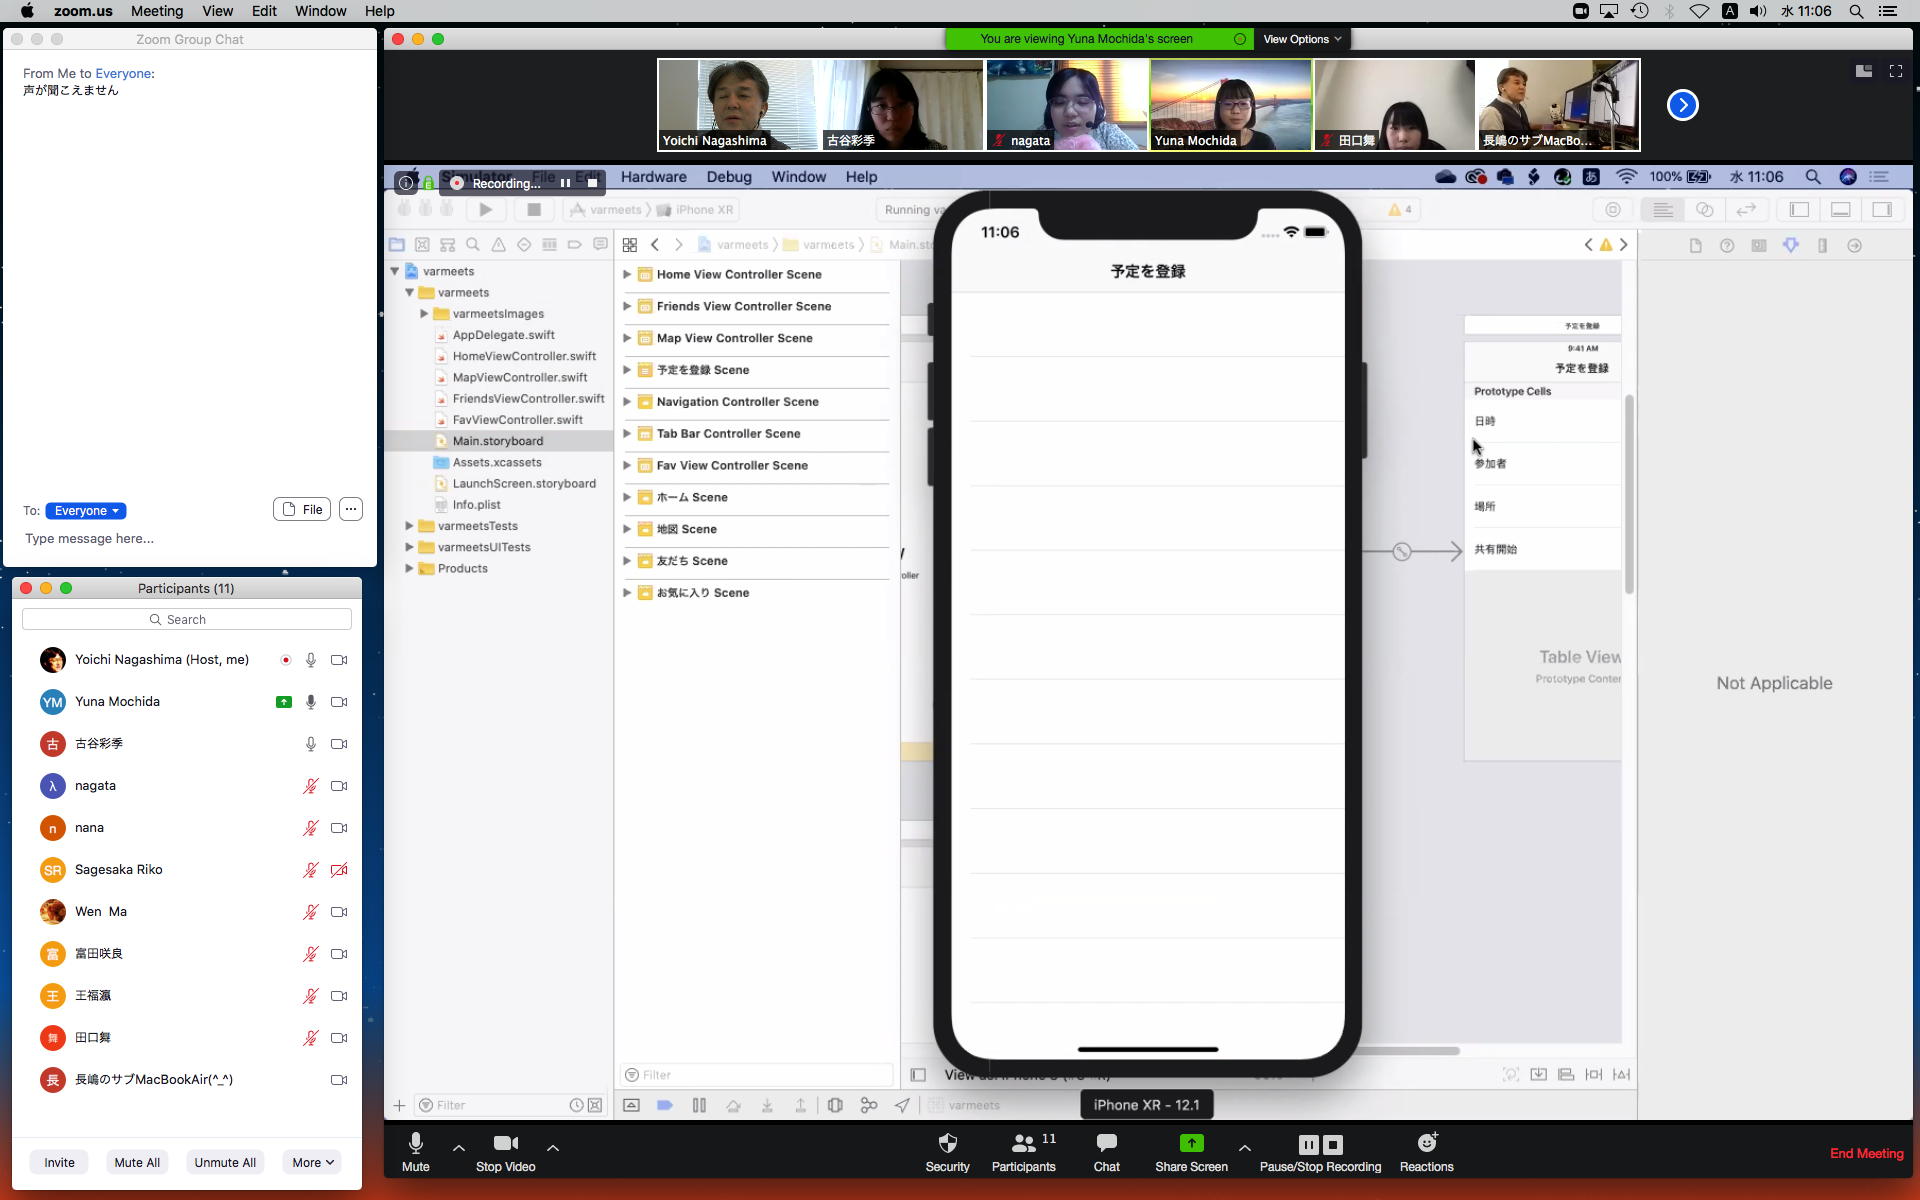Open the Meeting menu
Screen dimensions: 1920x1200
157,11
